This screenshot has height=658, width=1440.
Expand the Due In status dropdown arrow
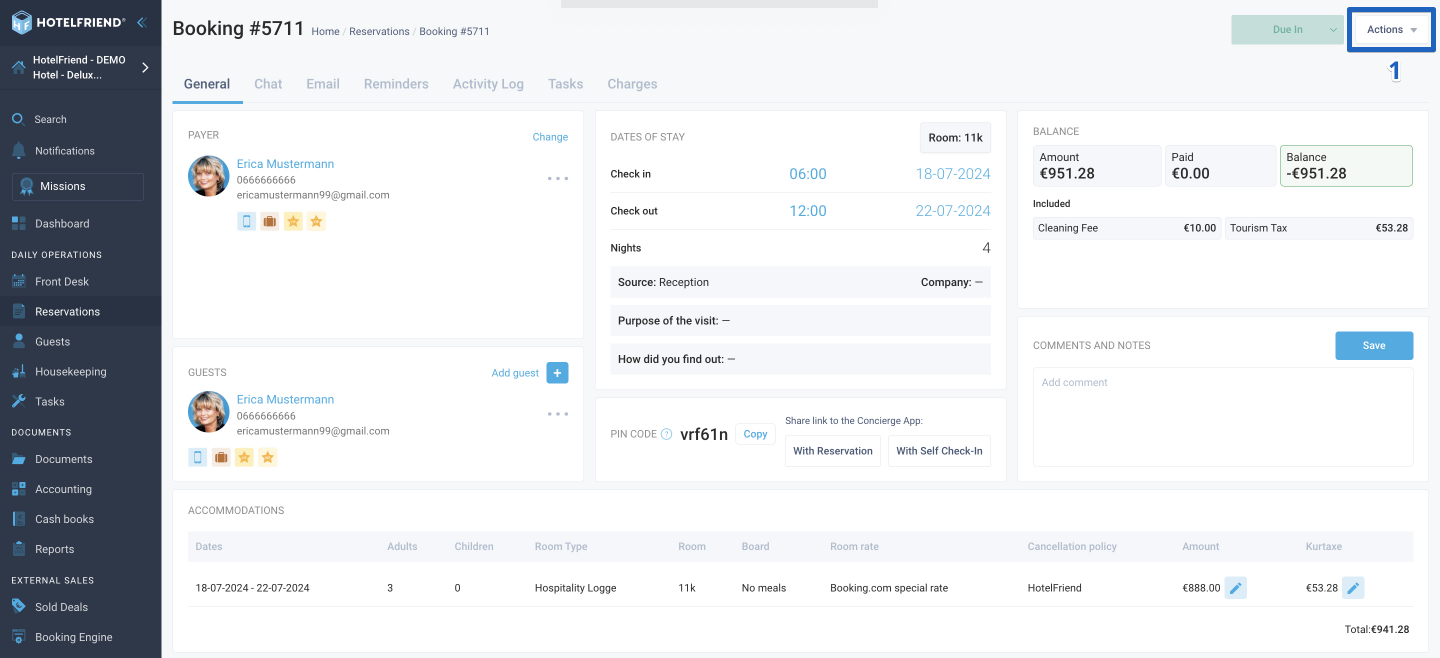(x=1333, y=30)
